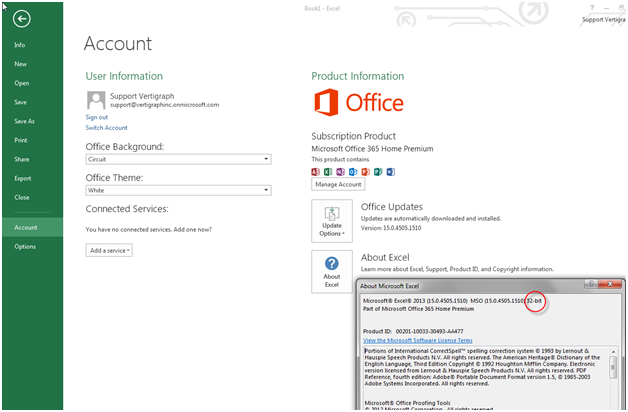
Task: Expand the Add a service menu
Action: pos(109,250)
